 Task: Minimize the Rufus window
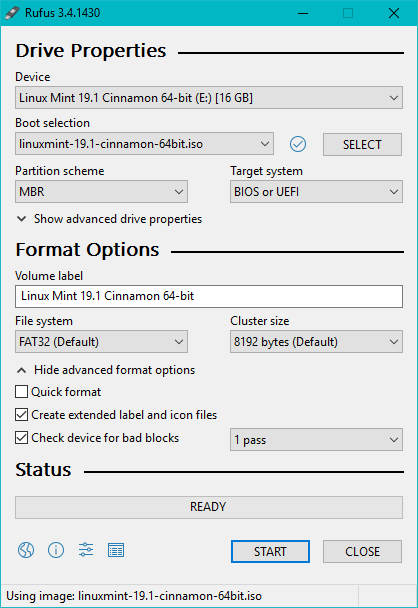[303, 13]
